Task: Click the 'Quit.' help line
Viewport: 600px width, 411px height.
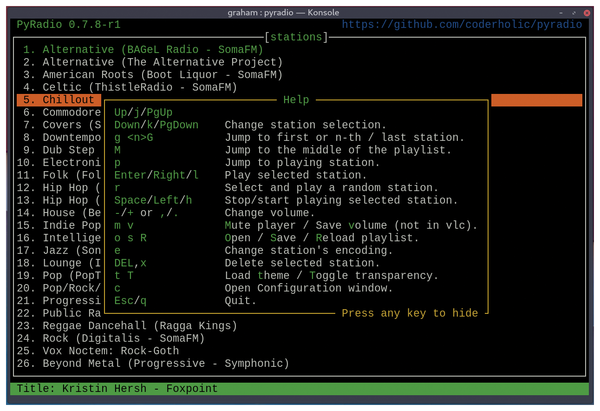Action: click(240, 301)
